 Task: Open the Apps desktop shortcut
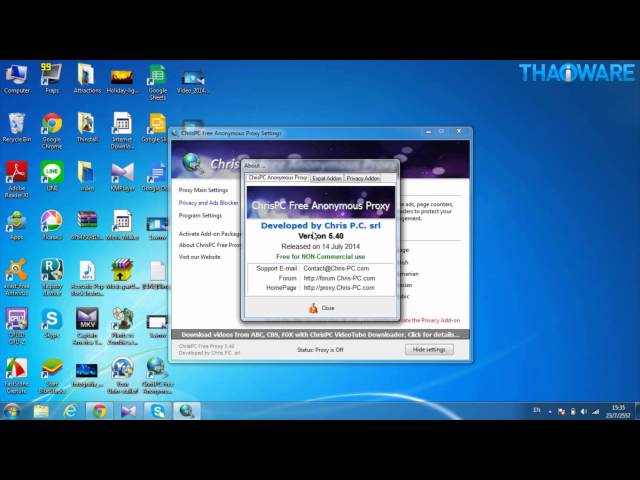pos(16,225)
